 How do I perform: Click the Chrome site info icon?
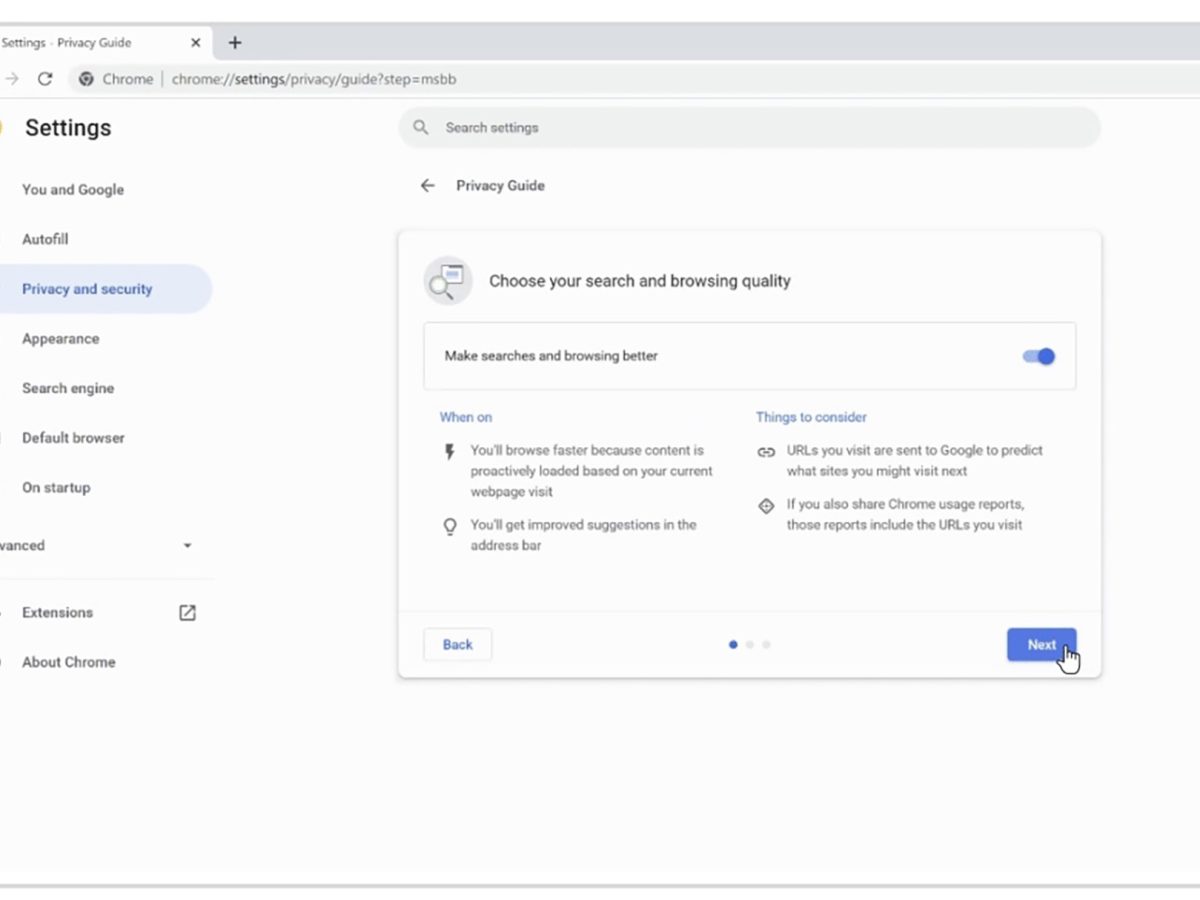87,79
